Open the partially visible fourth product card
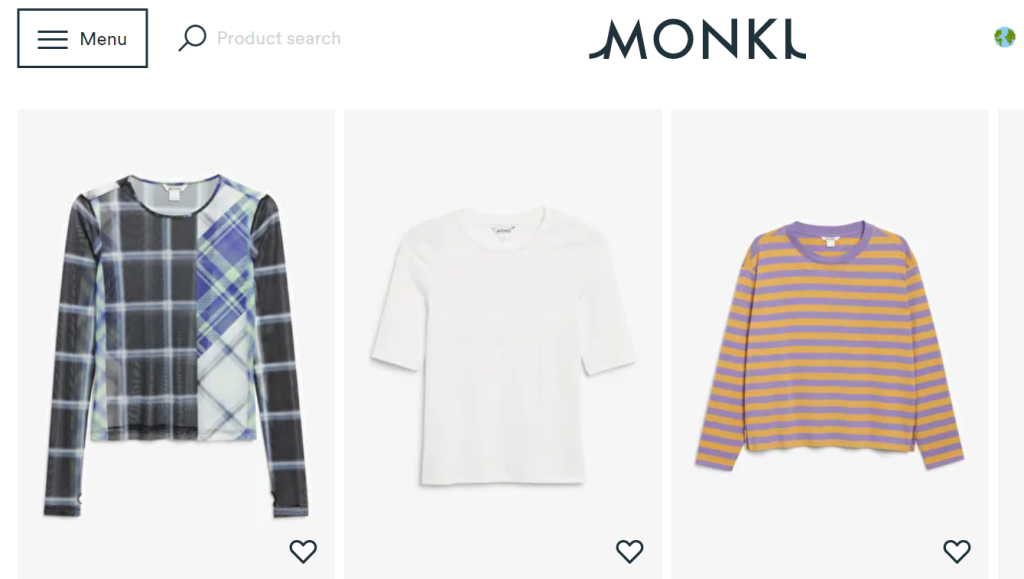1024x579 pixels. (1011, 344)
